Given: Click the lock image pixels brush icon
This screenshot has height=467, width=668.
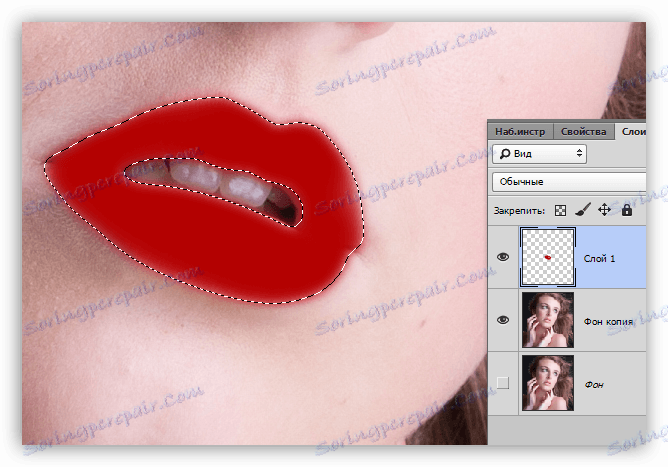Looking at the screenshot, I should (x=582, y=210).
